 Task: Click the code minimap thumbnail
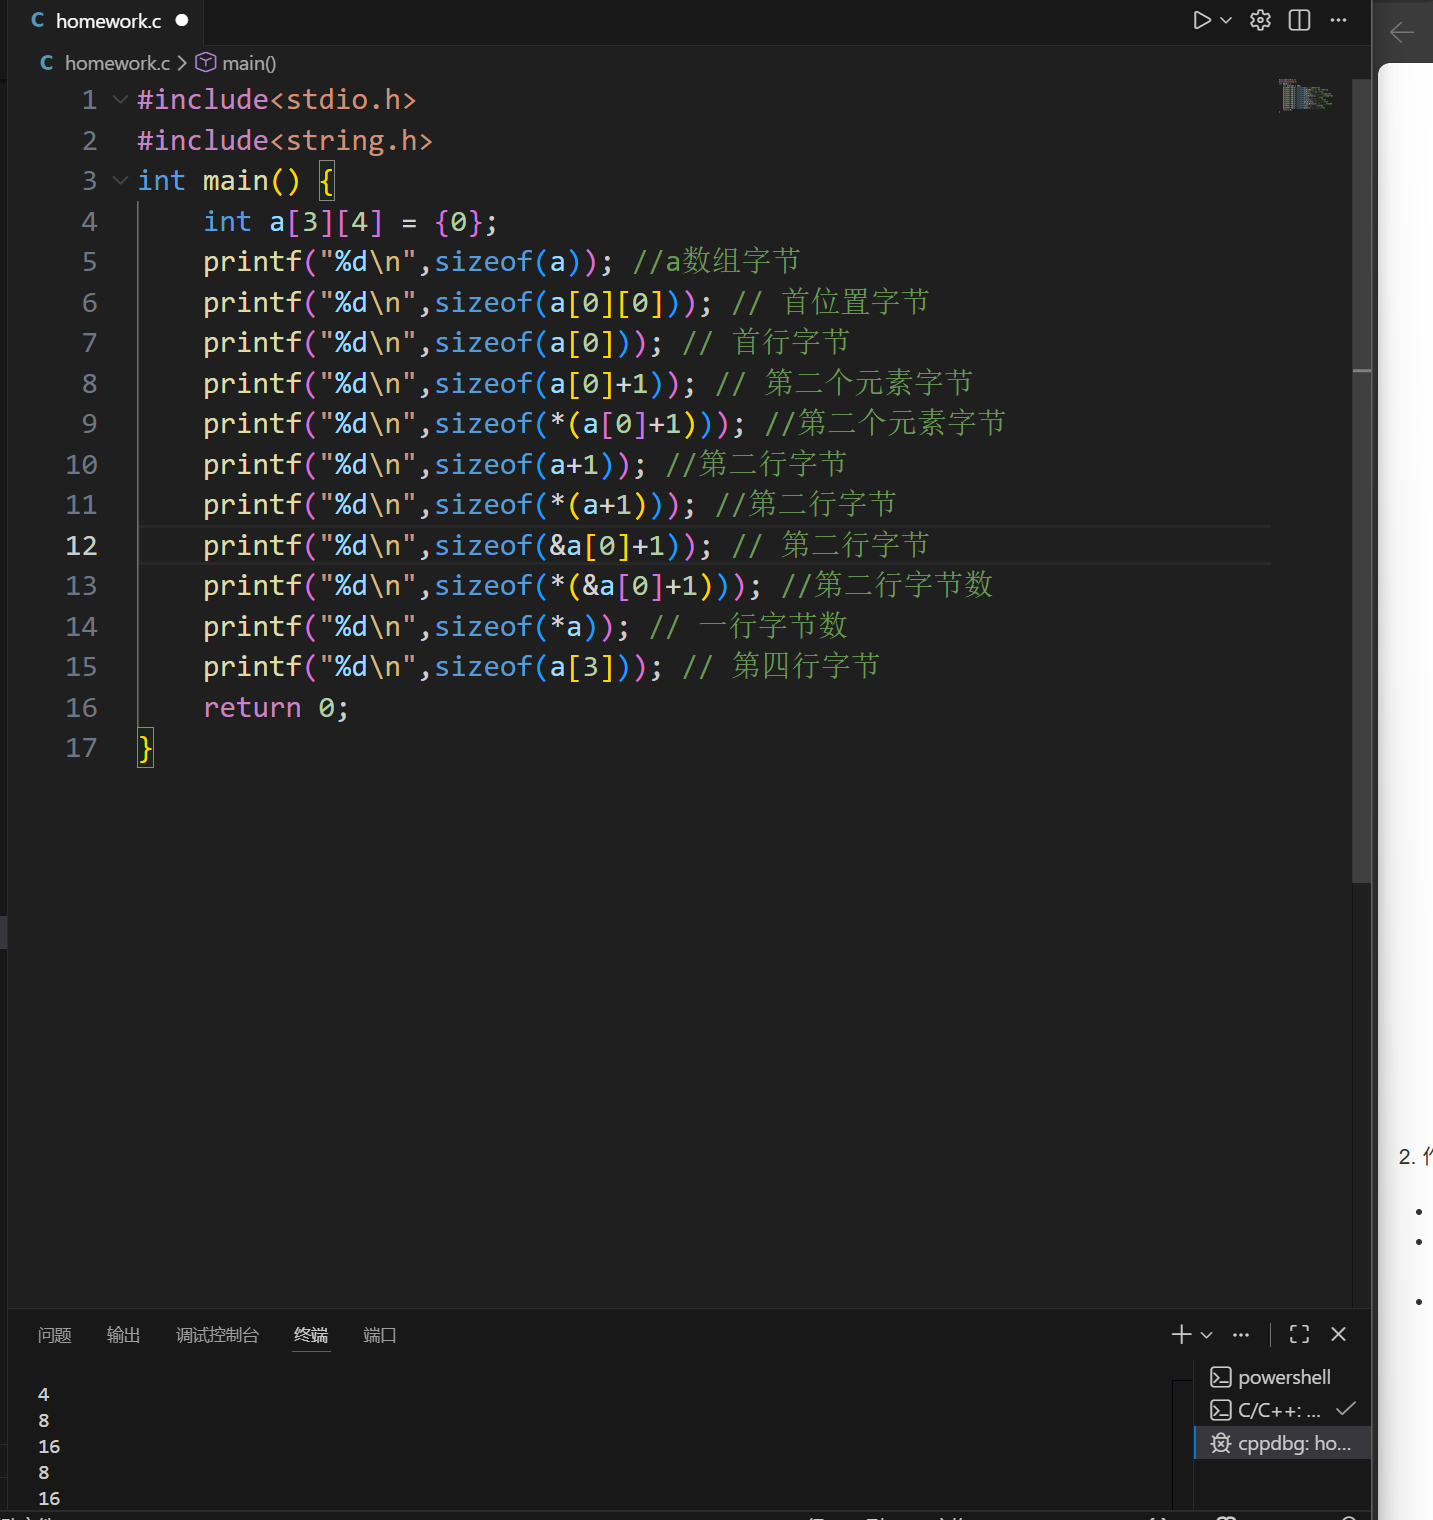coord(1306,95)
